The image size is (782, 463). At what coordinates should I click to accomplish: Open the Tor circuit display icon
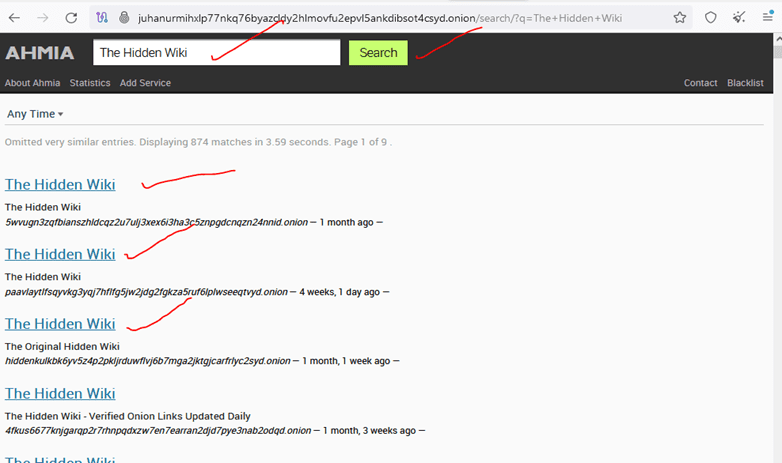pyautogui.click(x=102, y=18)
